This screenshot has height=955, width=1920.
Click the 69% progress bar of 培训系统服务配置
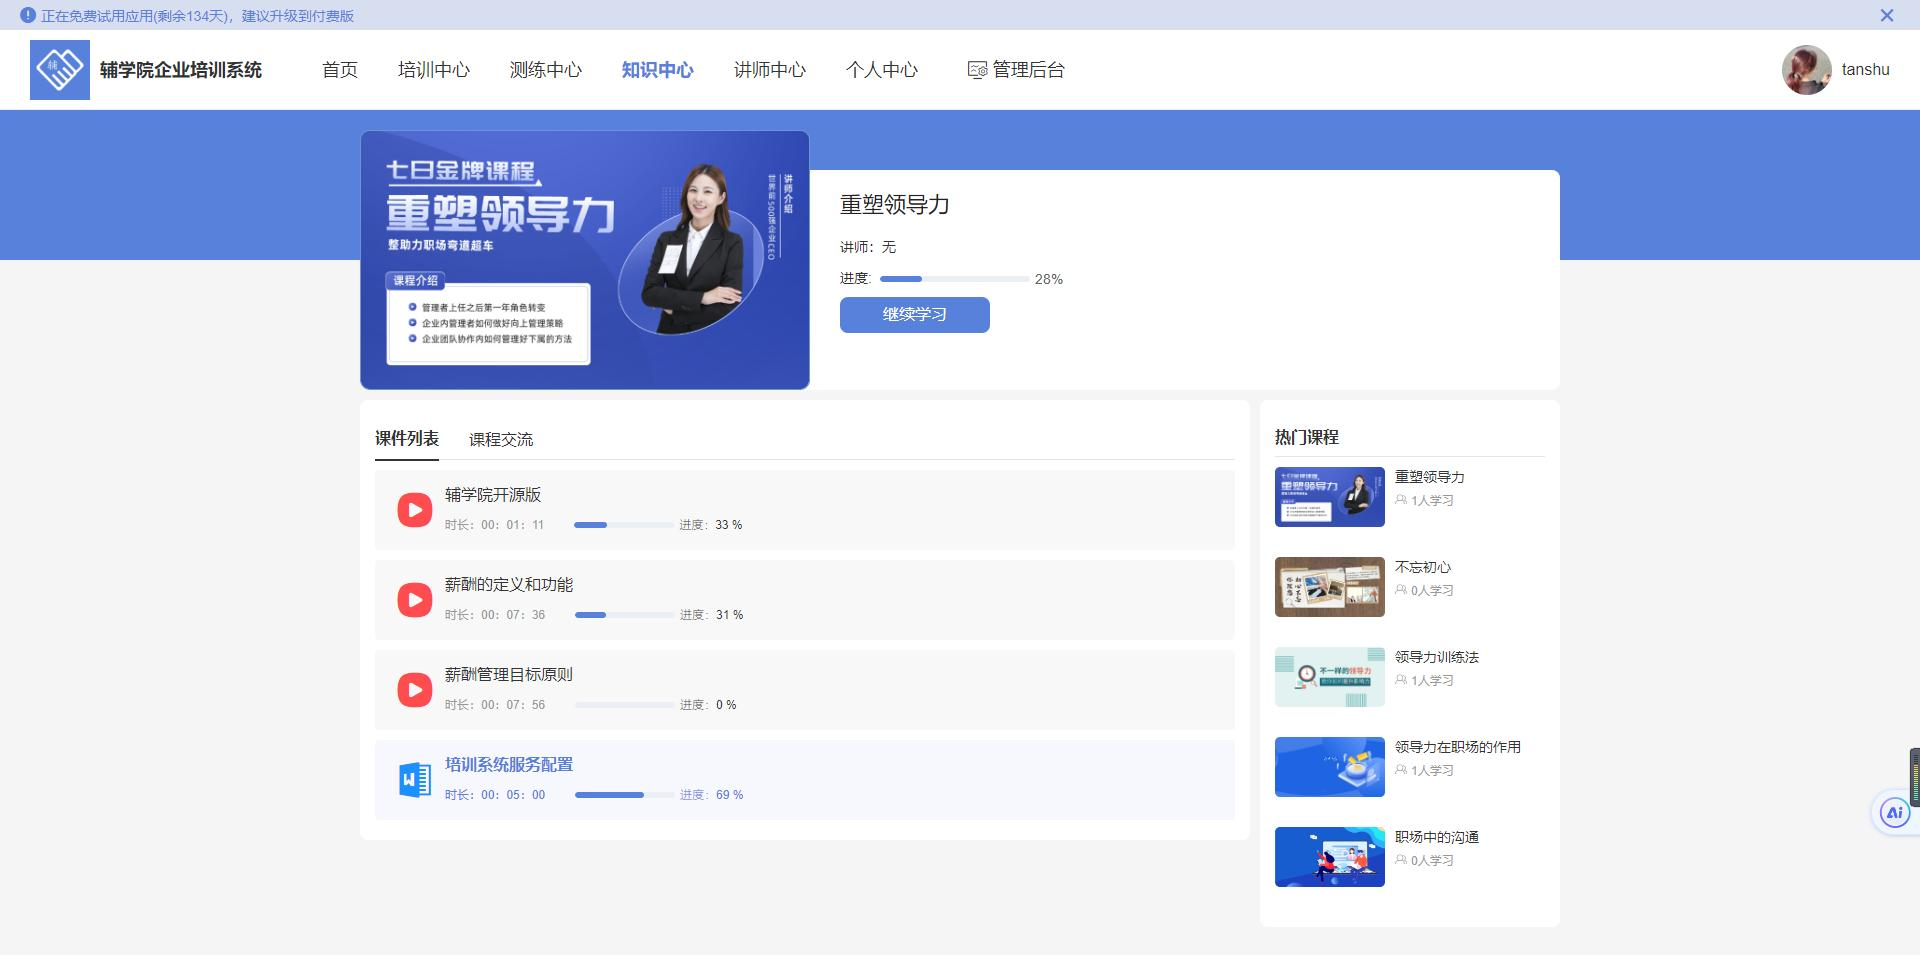click(x=625, y=795)
